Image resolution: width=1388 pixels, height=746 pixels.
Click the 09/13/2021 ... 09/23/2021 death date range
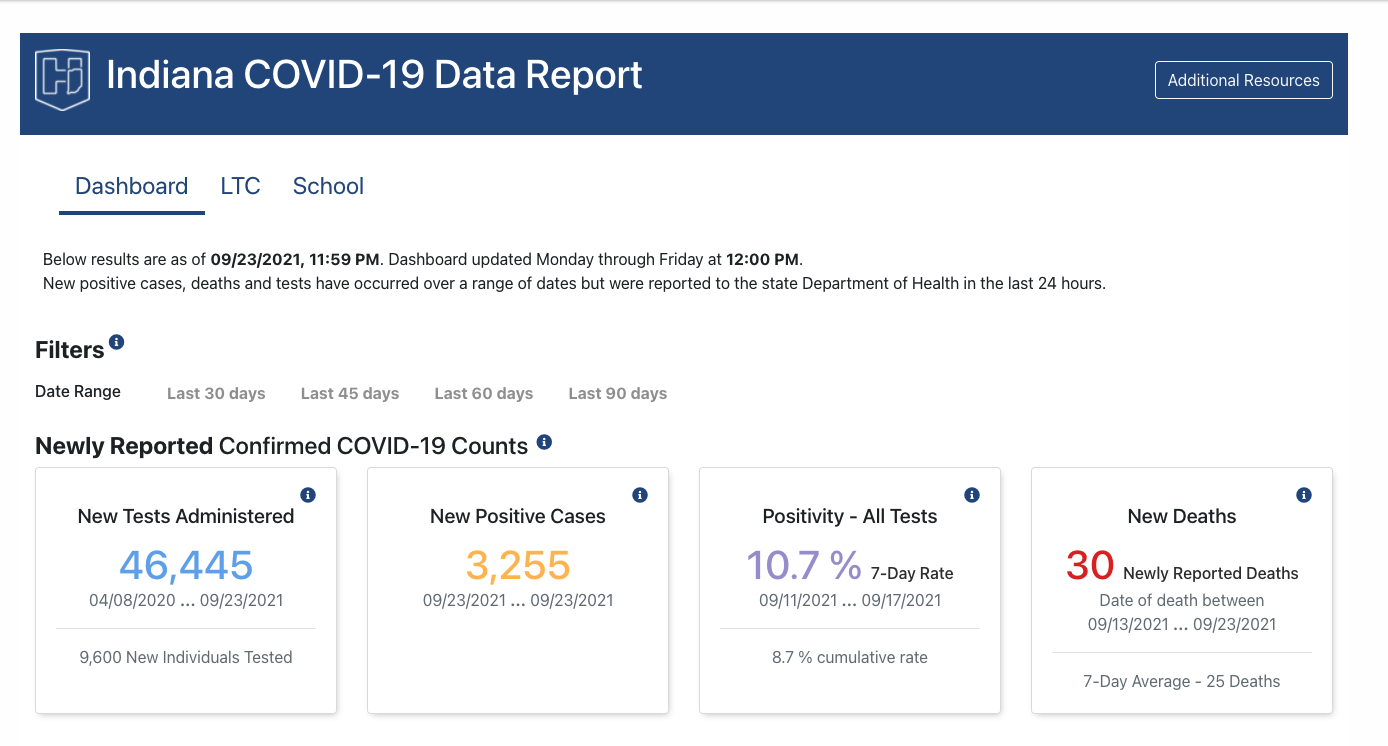pos(1182,624)
